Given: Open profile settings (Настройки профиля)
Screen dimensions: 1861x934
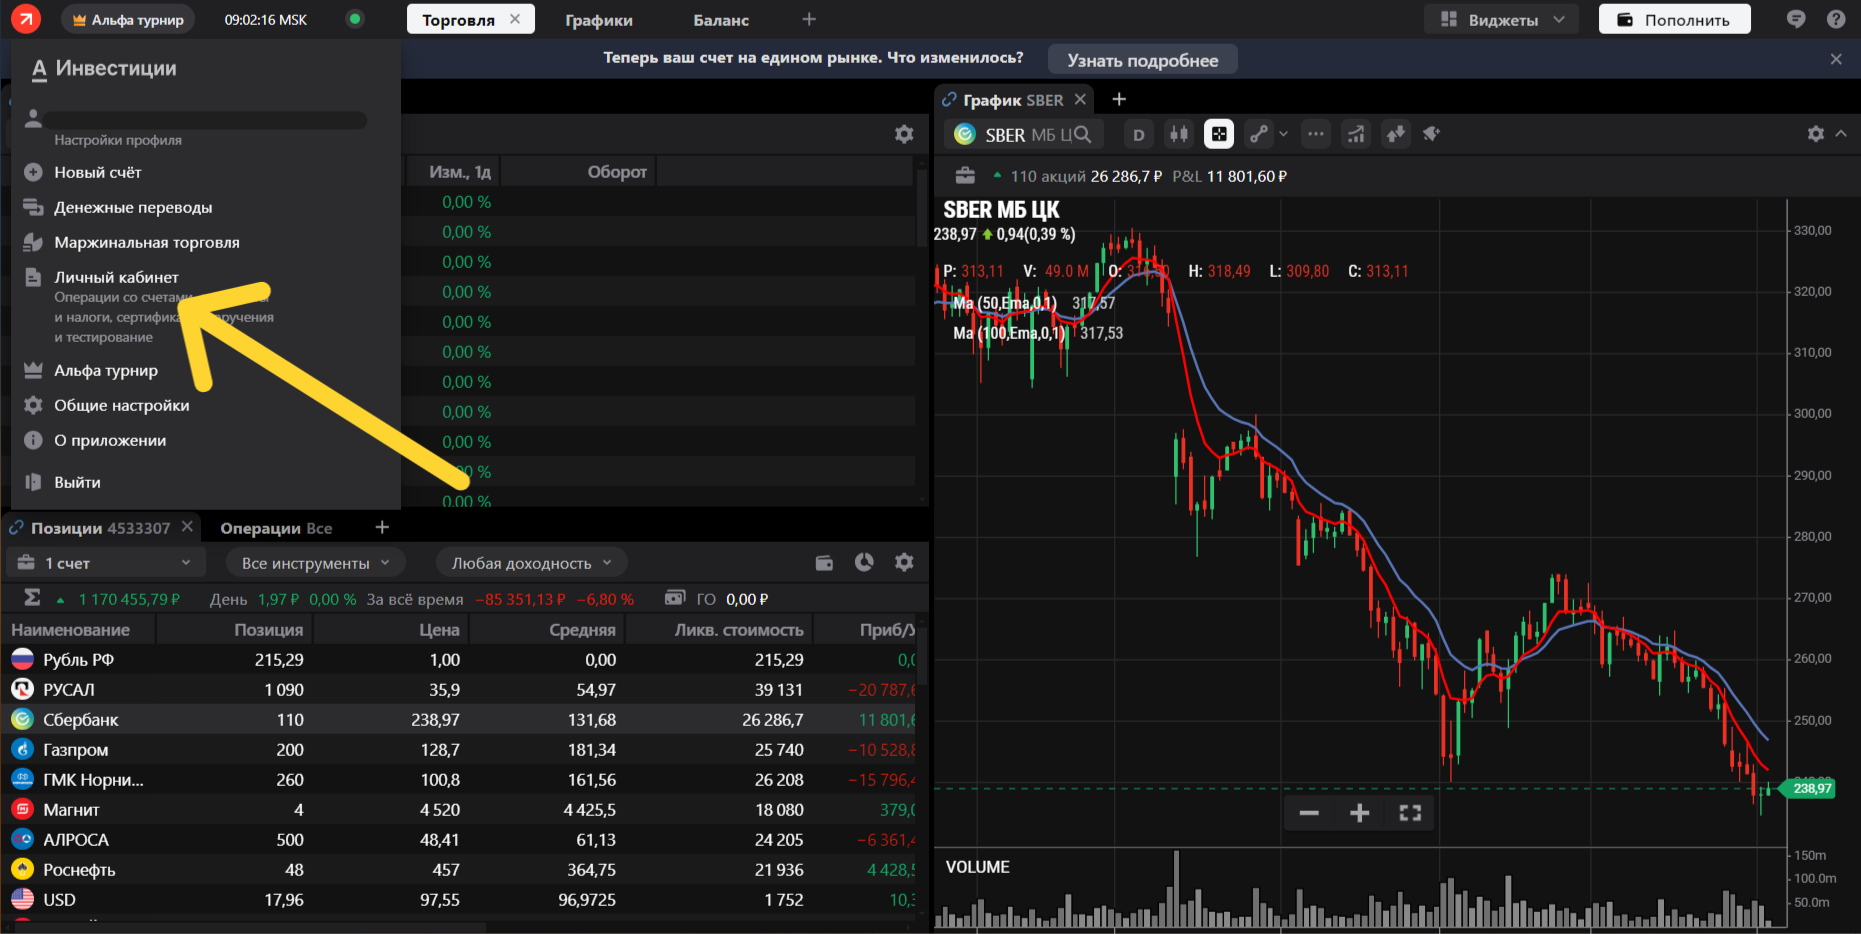Looking at the screenshot, I should (x=118, y=140).
